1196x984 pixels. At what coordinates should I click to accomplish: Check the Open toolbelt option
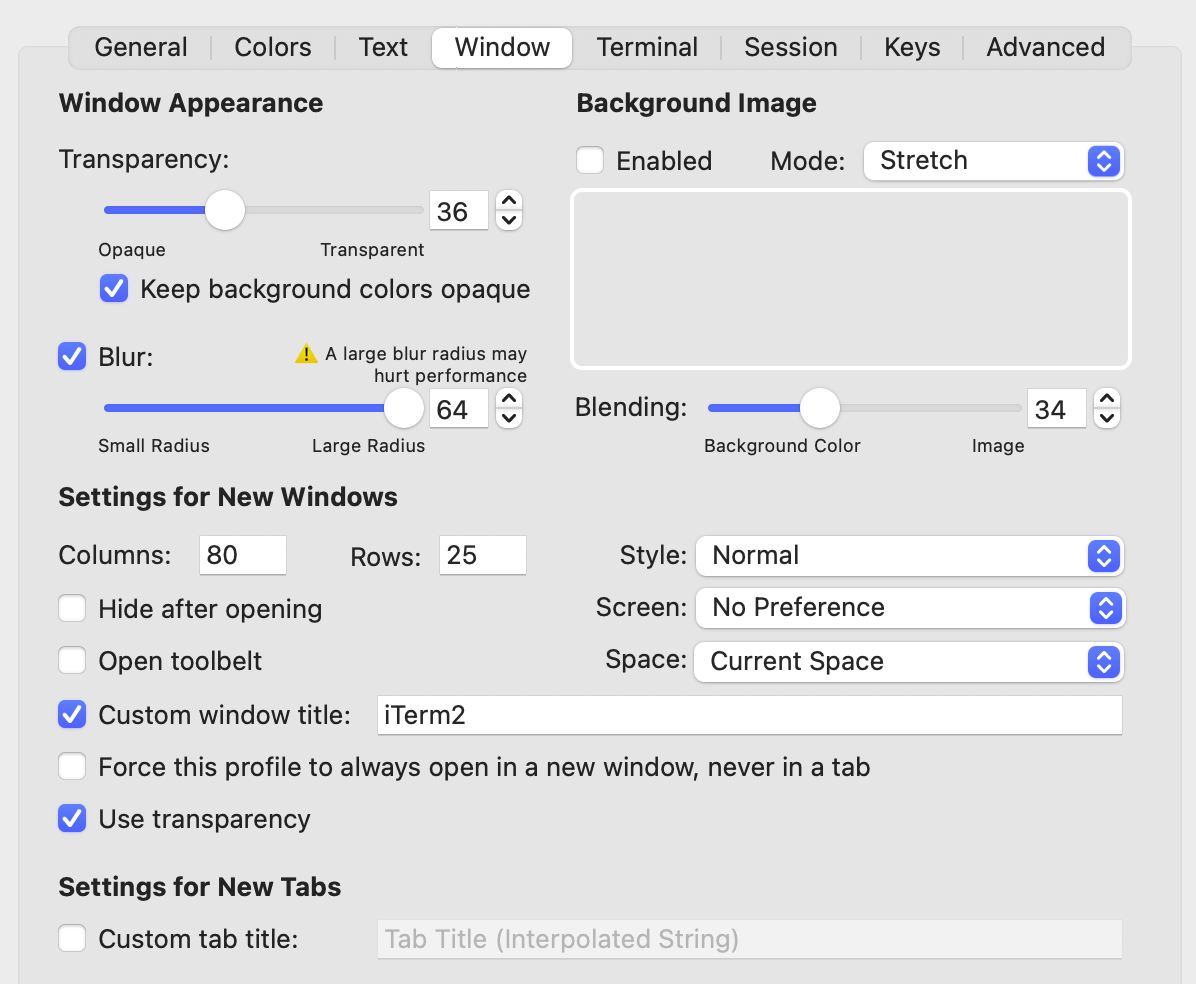pyautogui.click(x=72, y=660)
